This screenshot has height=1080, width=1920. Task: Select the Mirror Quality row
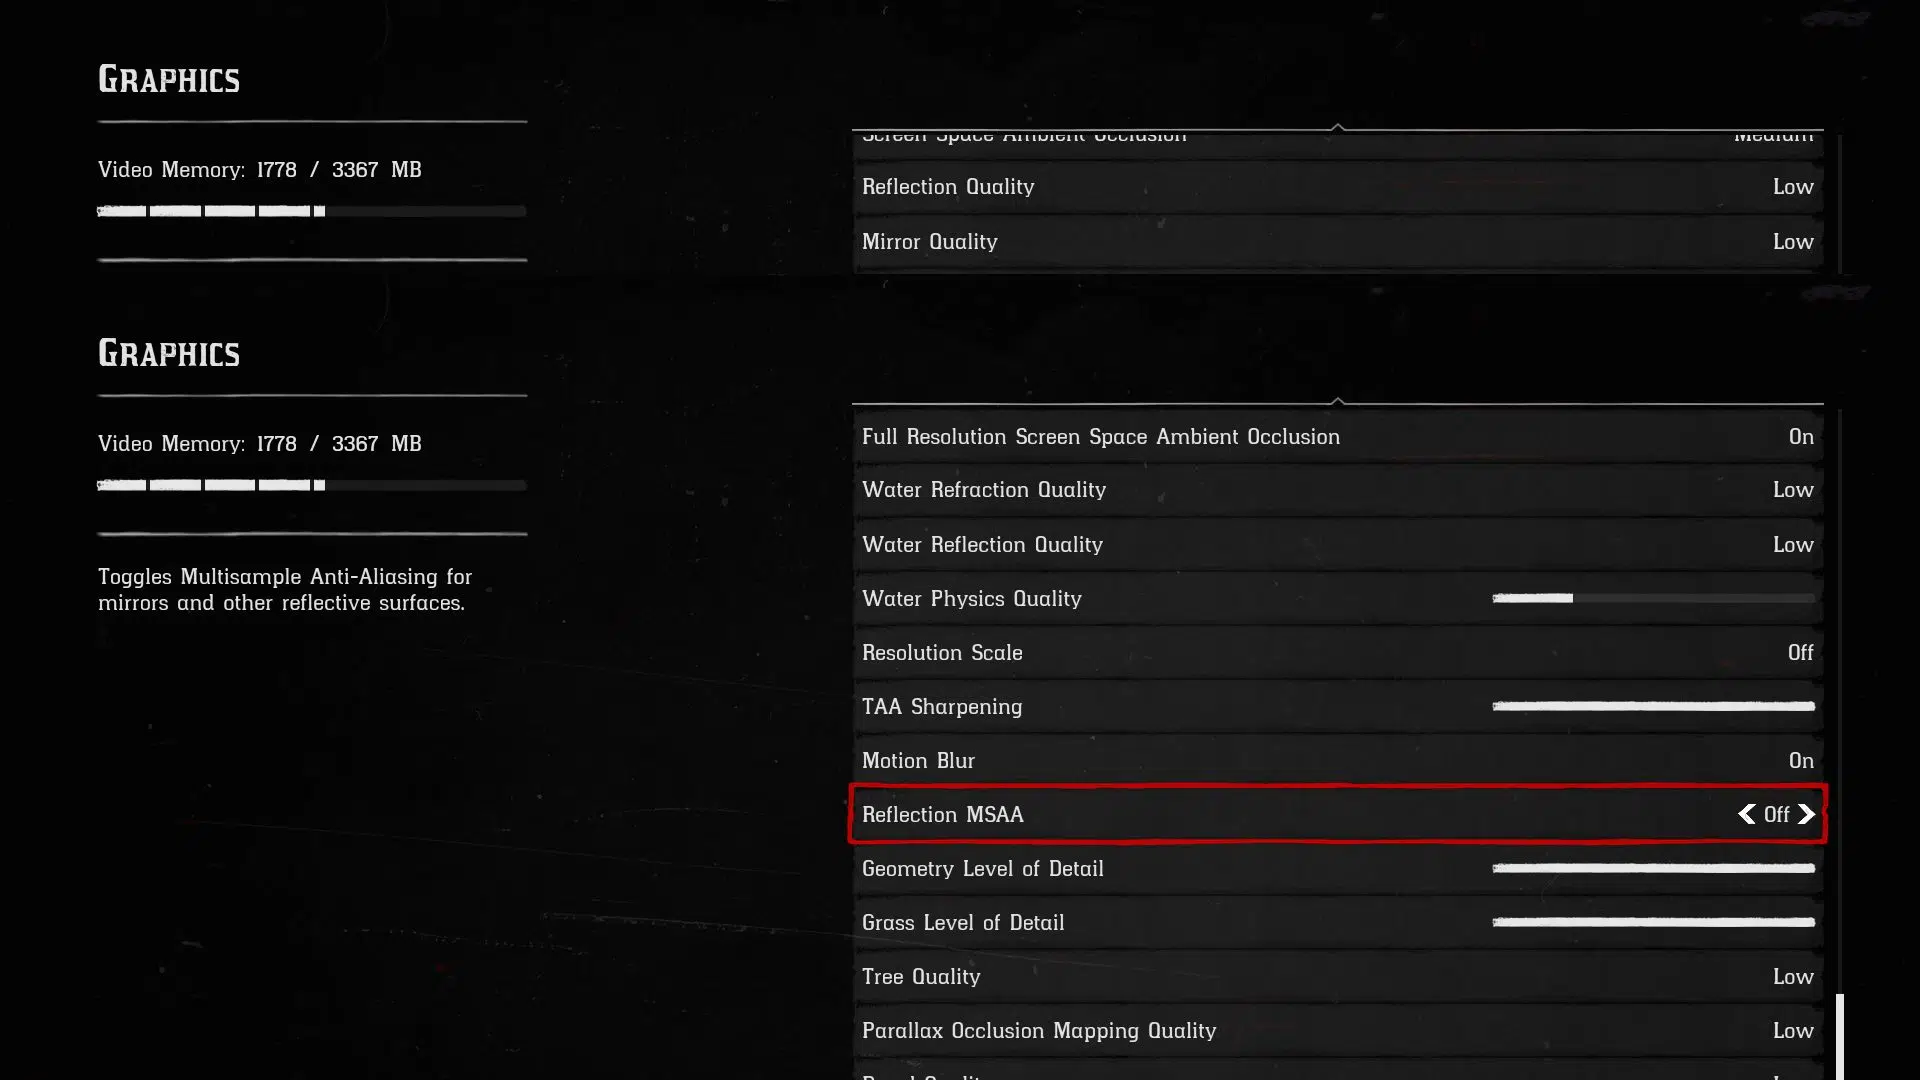1338,242
